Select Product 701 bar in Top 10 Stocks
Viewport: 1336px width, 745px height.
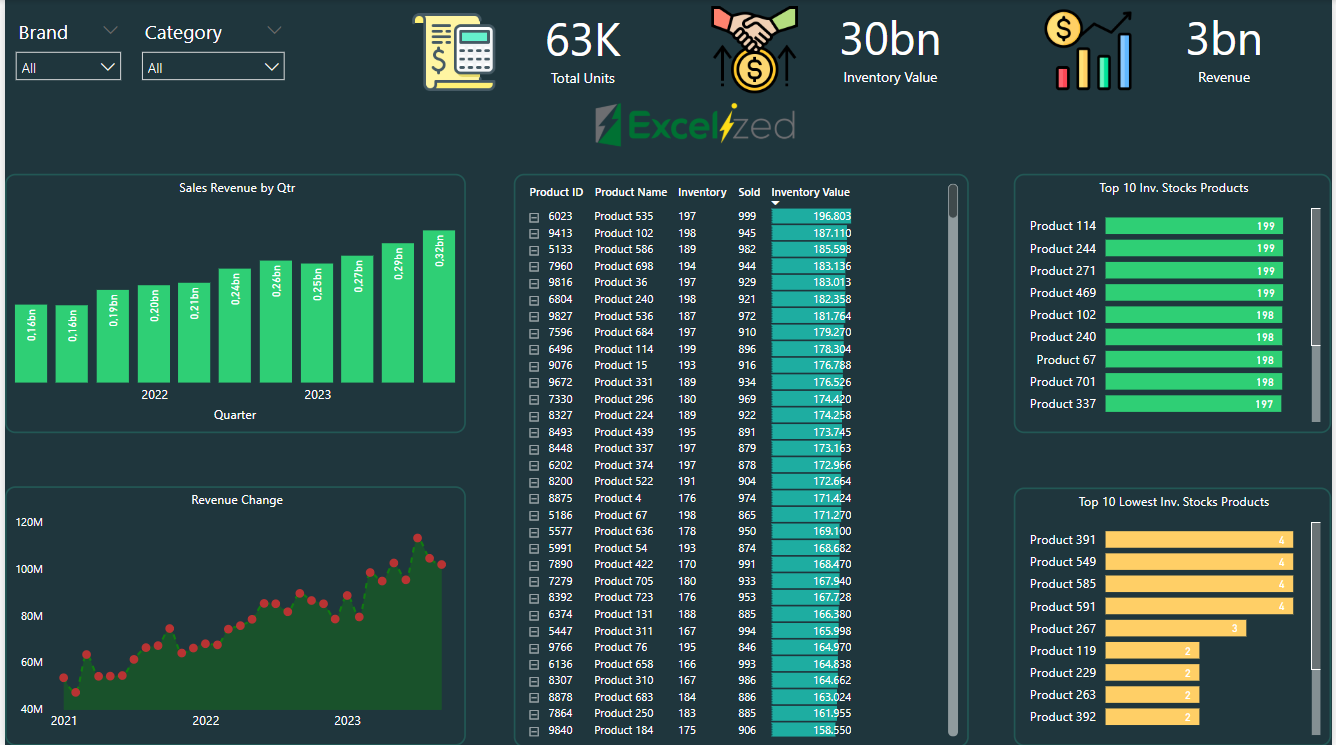pos(1194,381)
